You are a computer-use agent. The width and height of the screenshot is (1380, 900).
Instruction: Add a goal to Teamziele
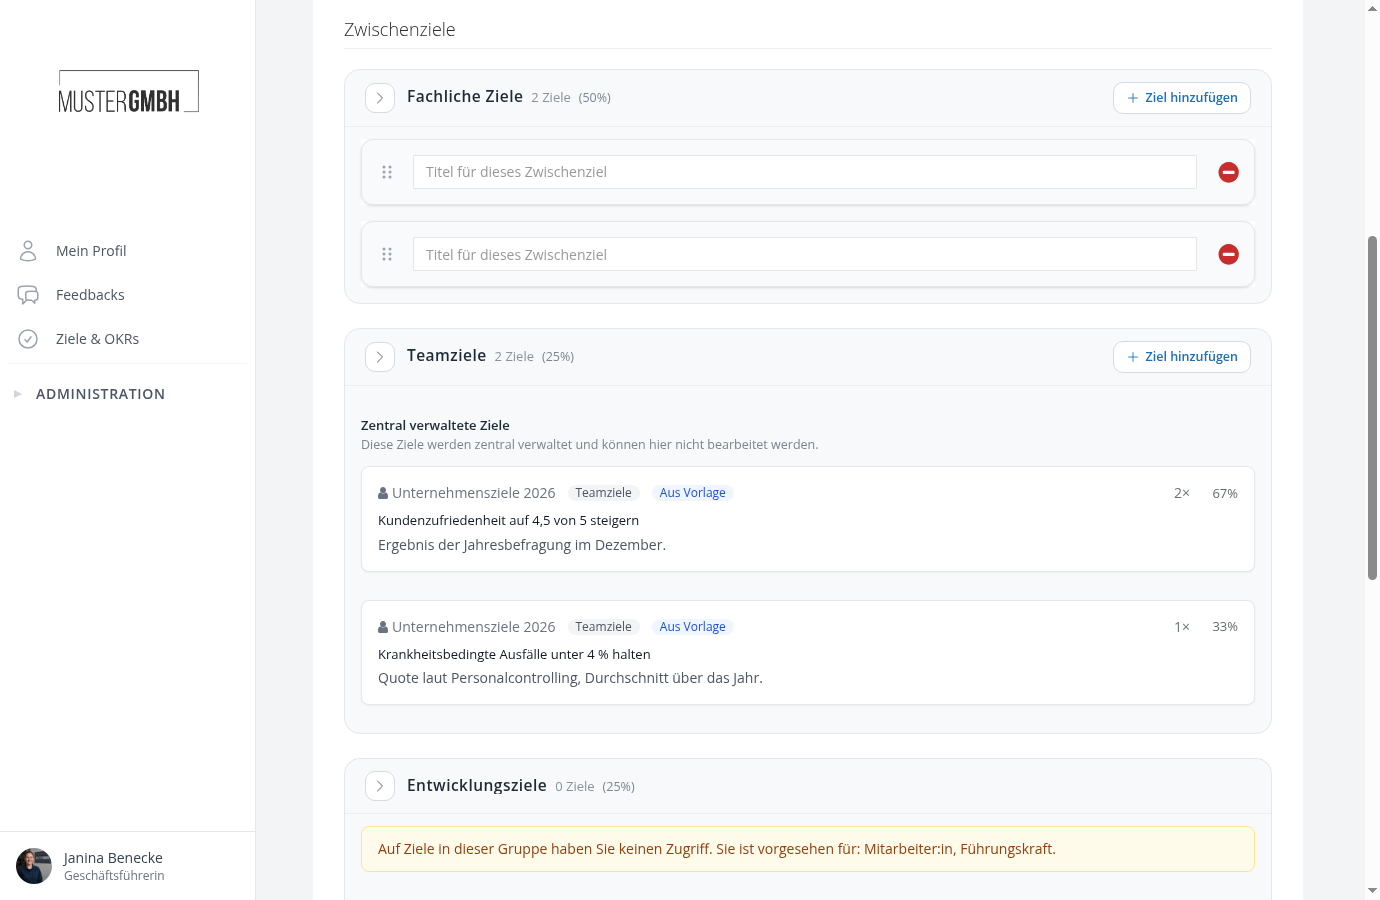point(1182,357)
